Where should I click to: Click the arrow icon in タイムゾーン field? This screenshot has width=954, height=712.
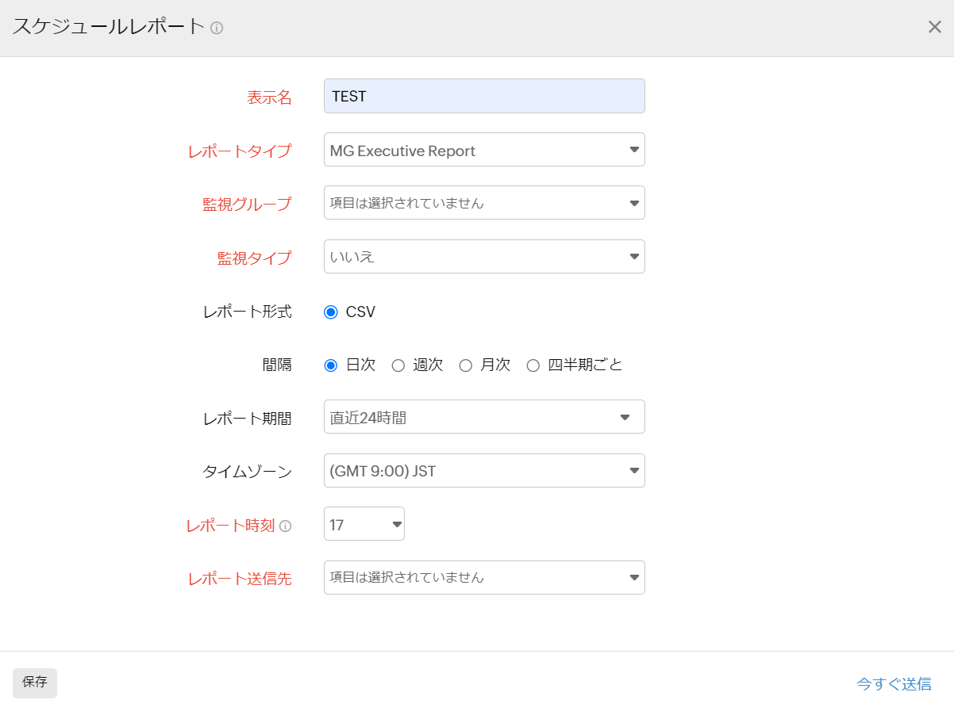tap(634, 471)
